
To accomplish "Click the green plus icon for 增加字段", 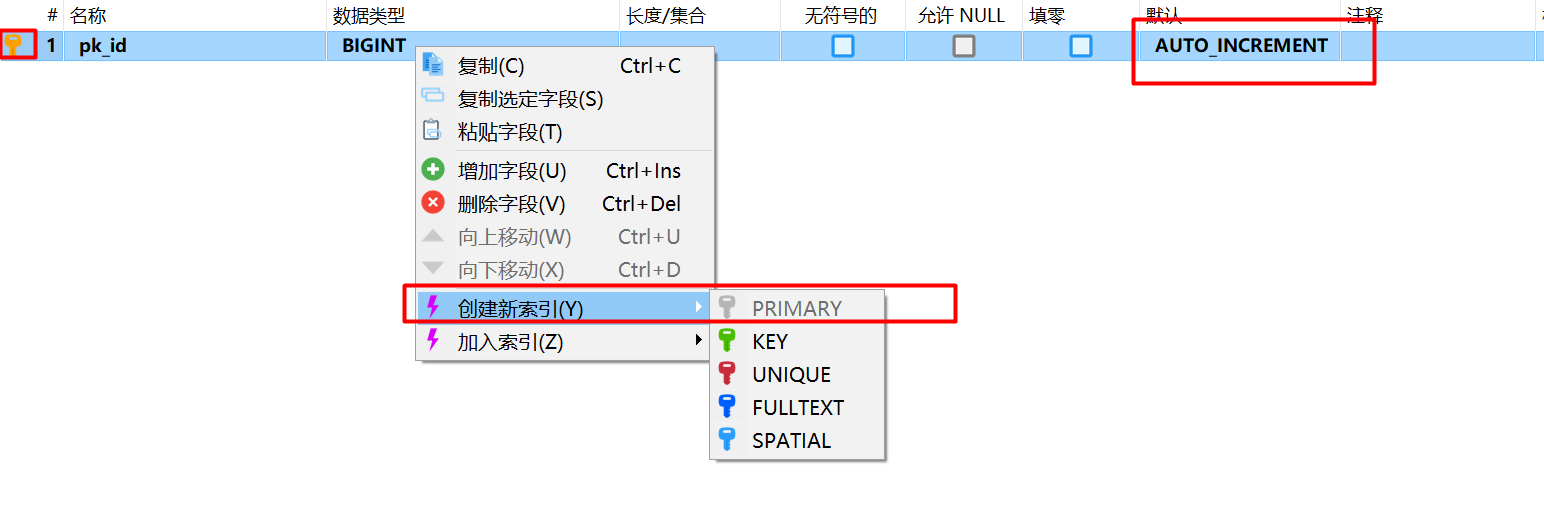I will 433,170.
